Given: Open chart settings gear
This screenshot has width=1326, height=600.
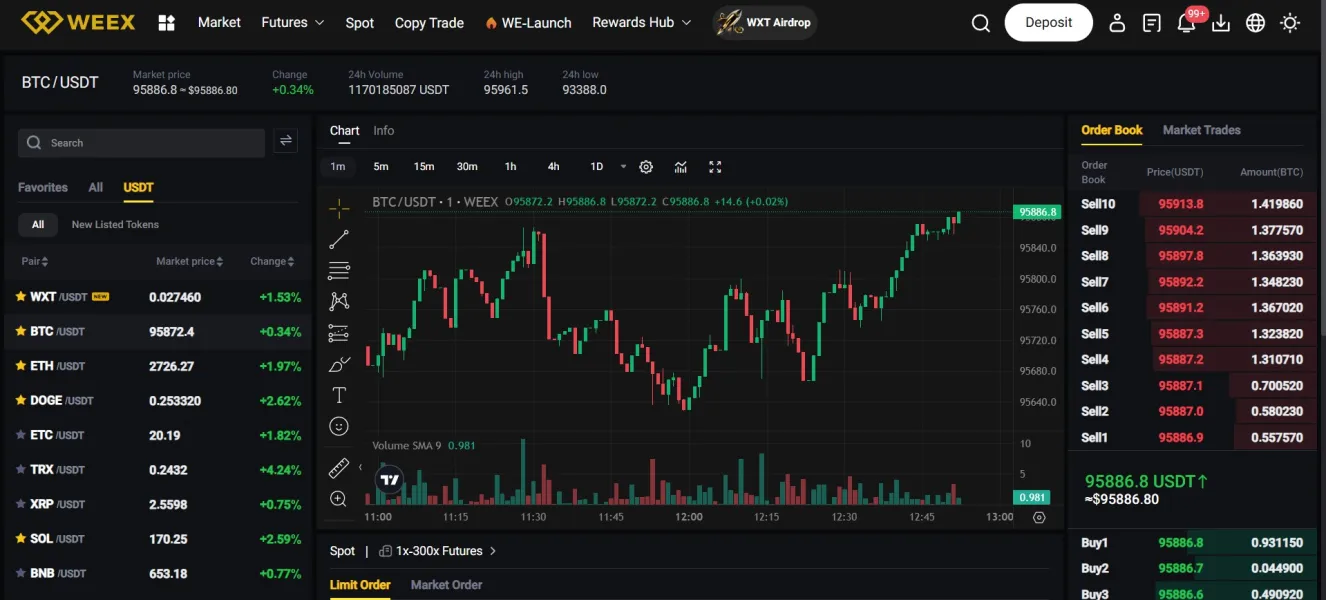Looking at the screenshot, I should coord(646,167).
